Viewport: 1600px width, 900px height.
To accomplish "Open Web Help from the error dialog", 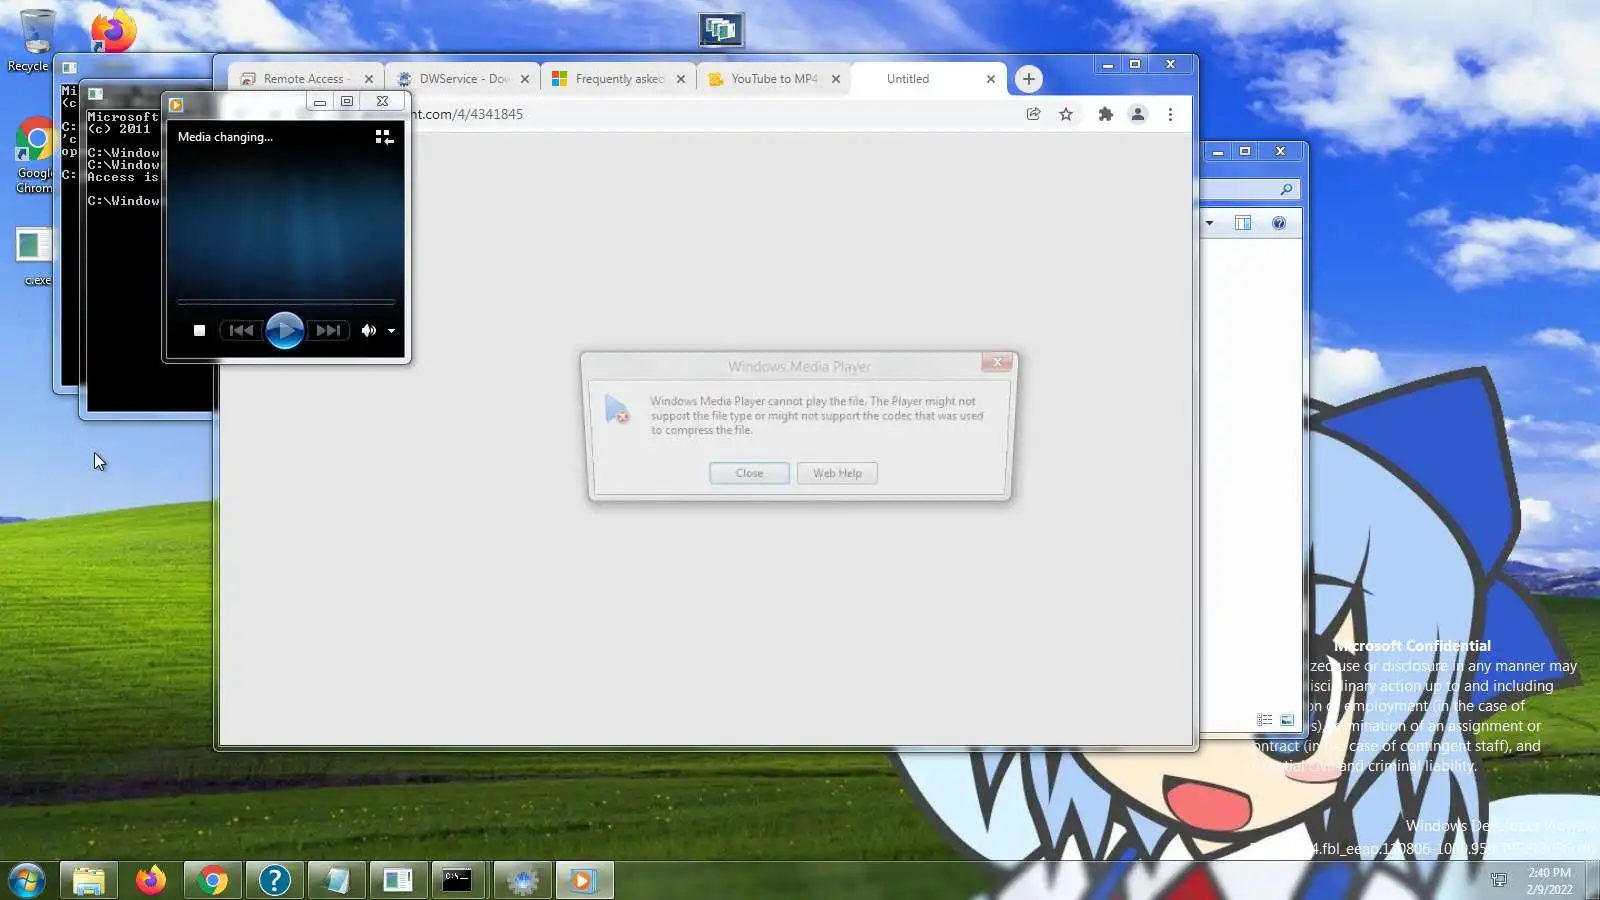I will pos(837,473).
